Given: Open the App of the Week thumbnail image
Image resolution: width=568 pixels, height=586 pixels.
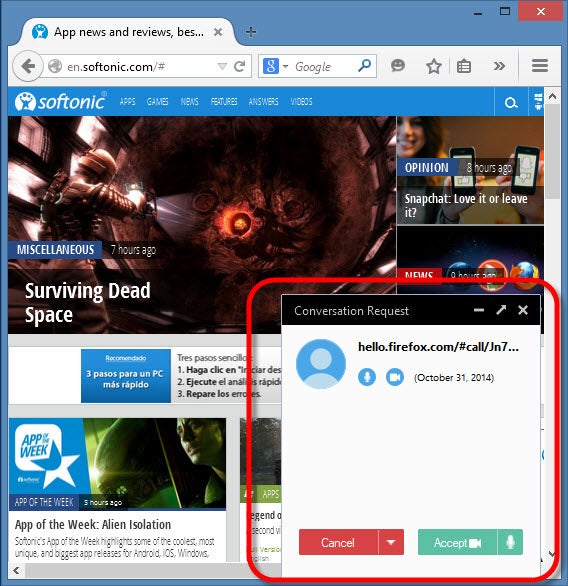Looking at the screenshot, I should click(x=117, y=463).
